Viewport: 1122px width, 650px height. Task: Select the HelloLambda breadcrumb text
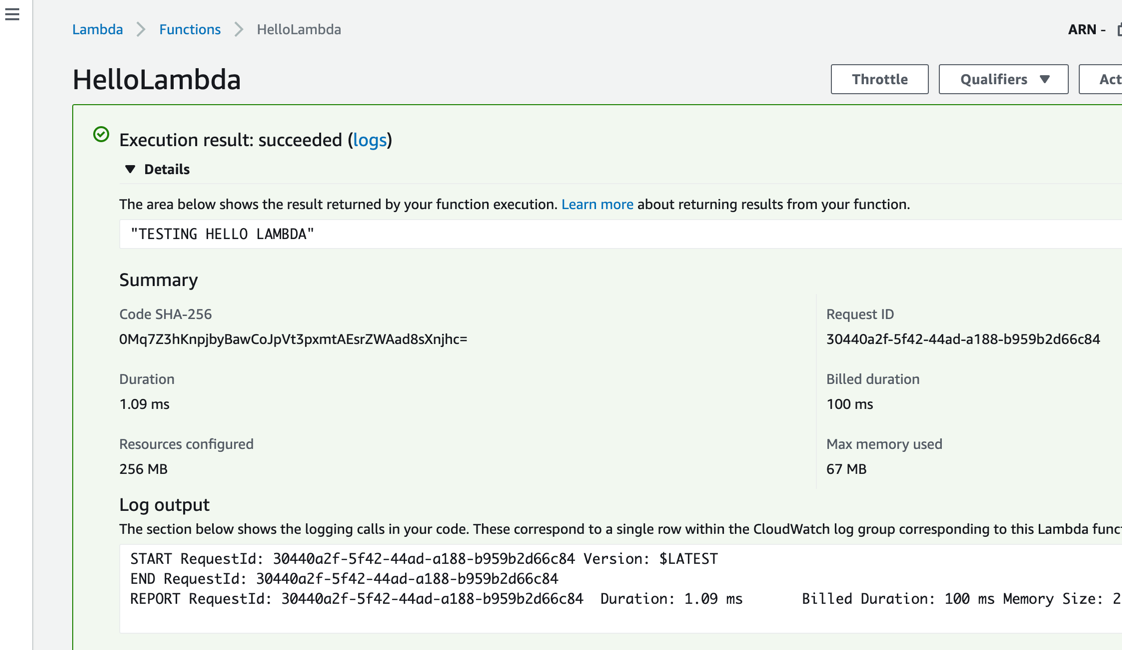point(298,29)
